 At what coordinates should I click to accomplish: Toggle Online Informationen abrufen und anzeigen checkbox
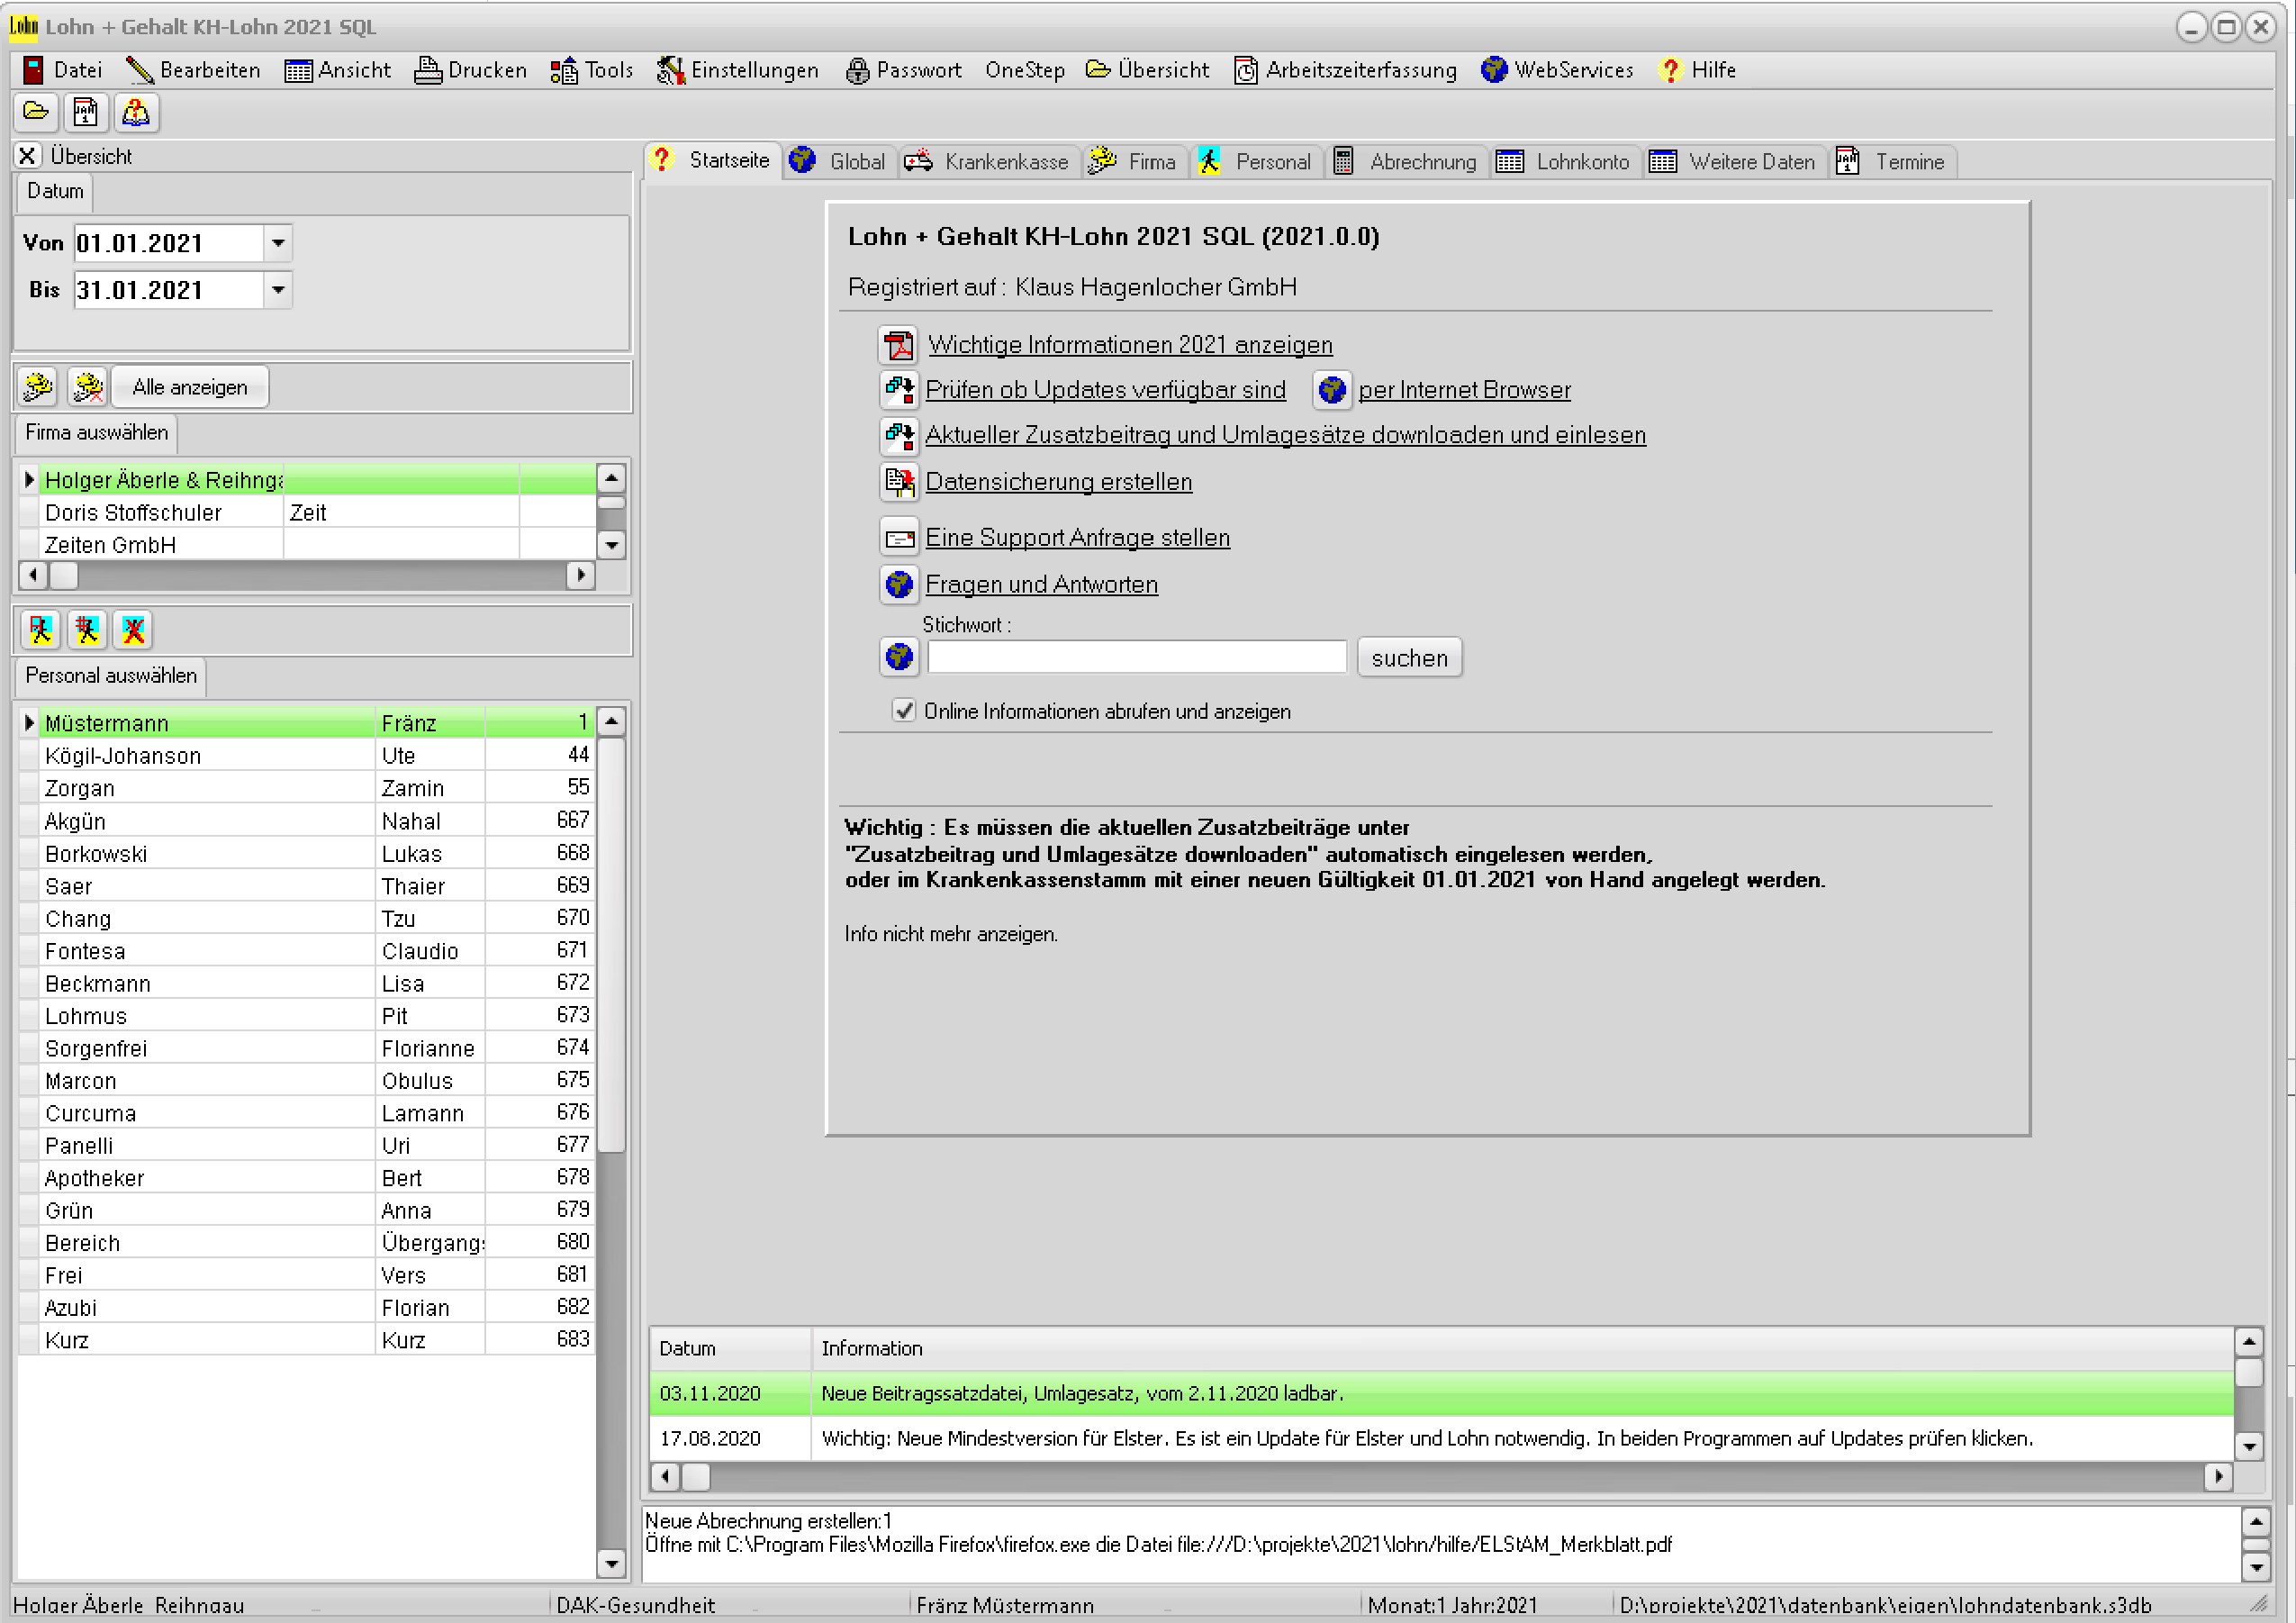coord(904,711)
